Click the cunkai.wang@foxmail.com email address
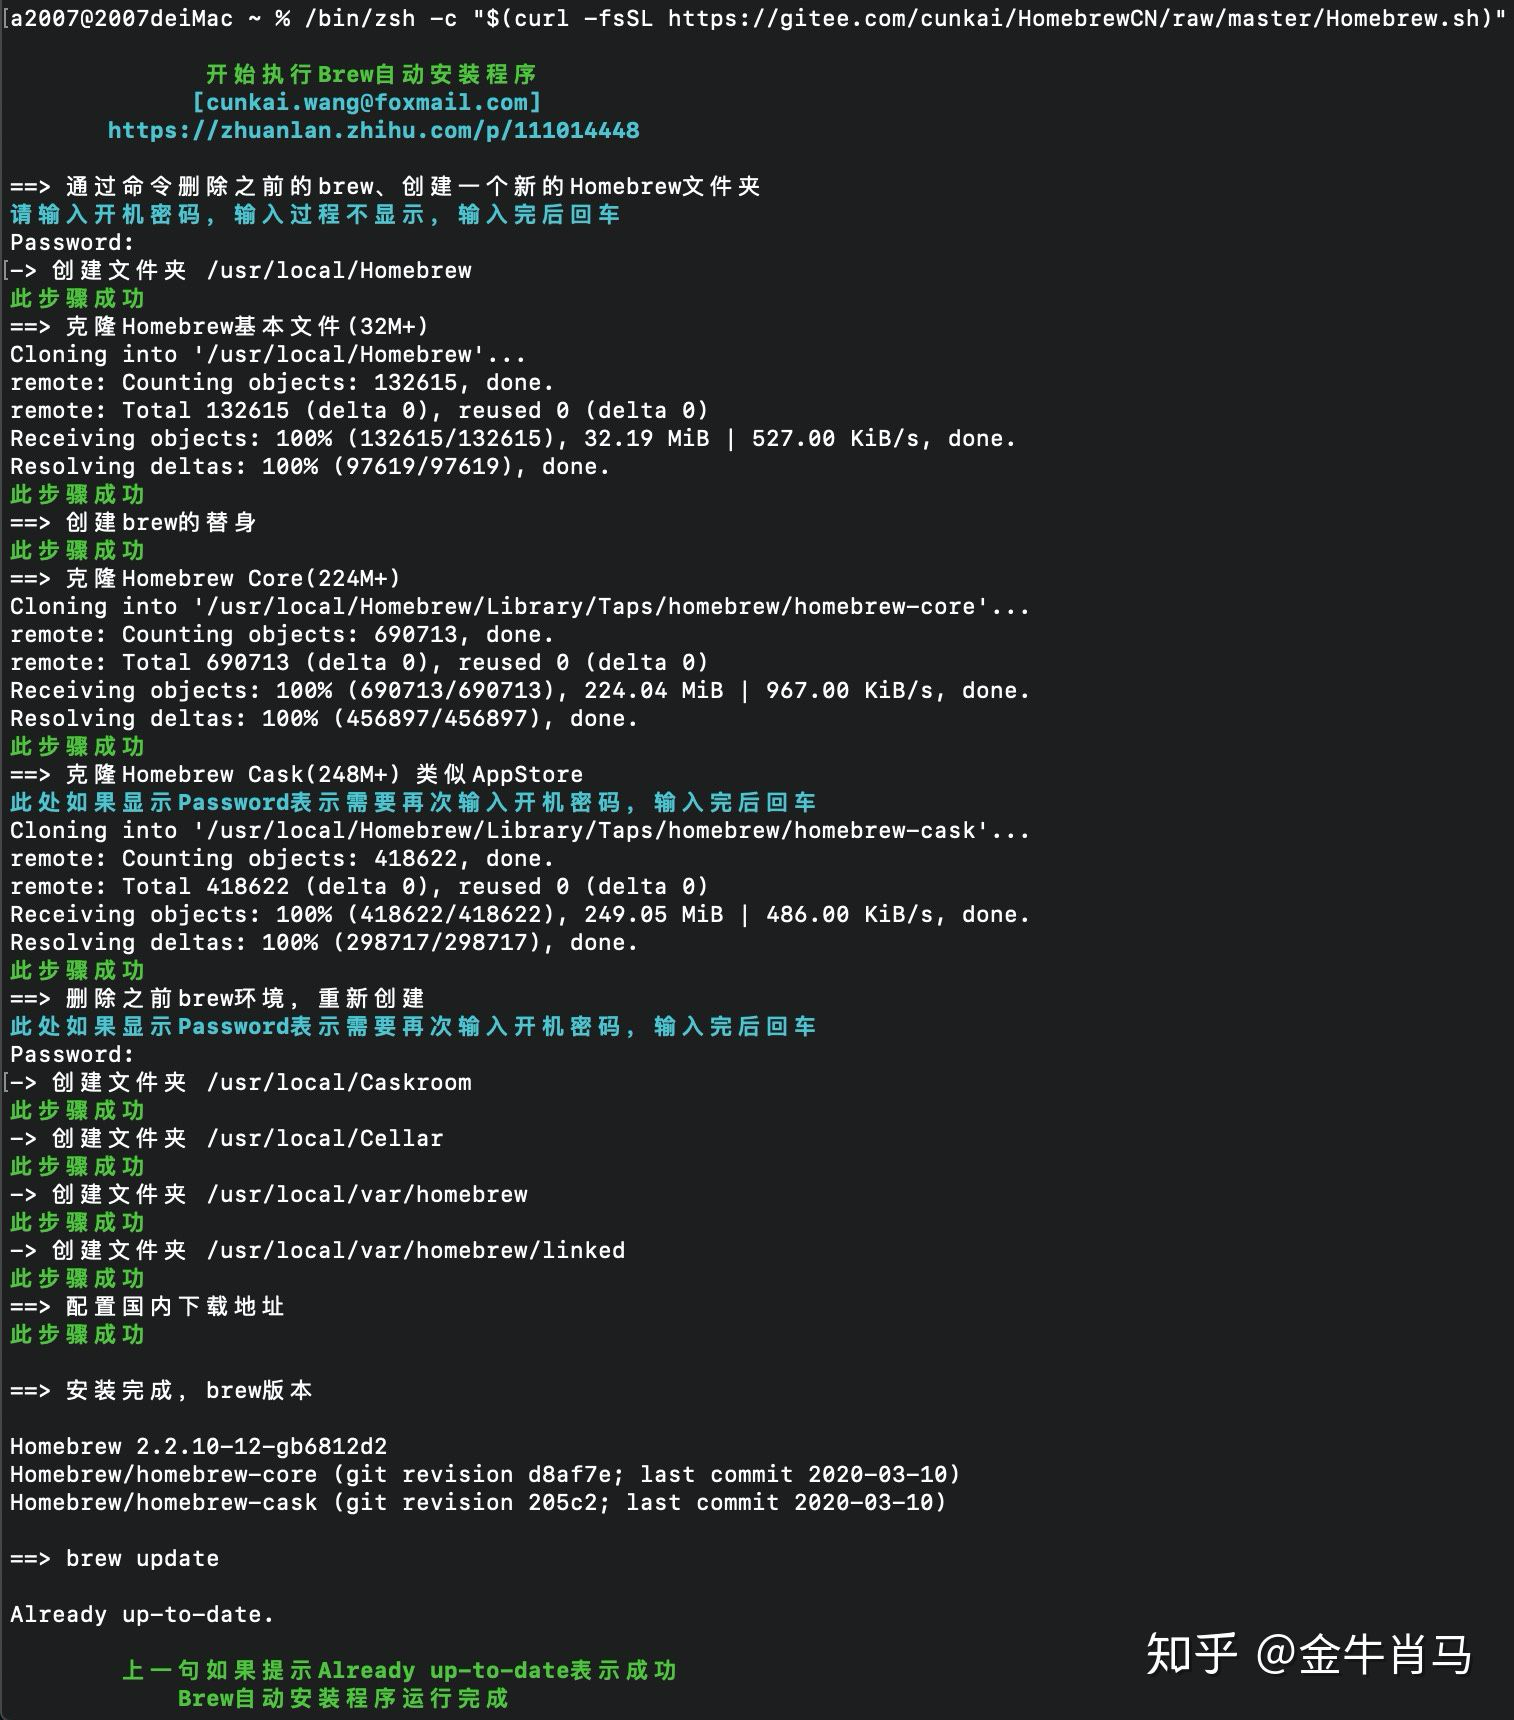 (367, 102)
